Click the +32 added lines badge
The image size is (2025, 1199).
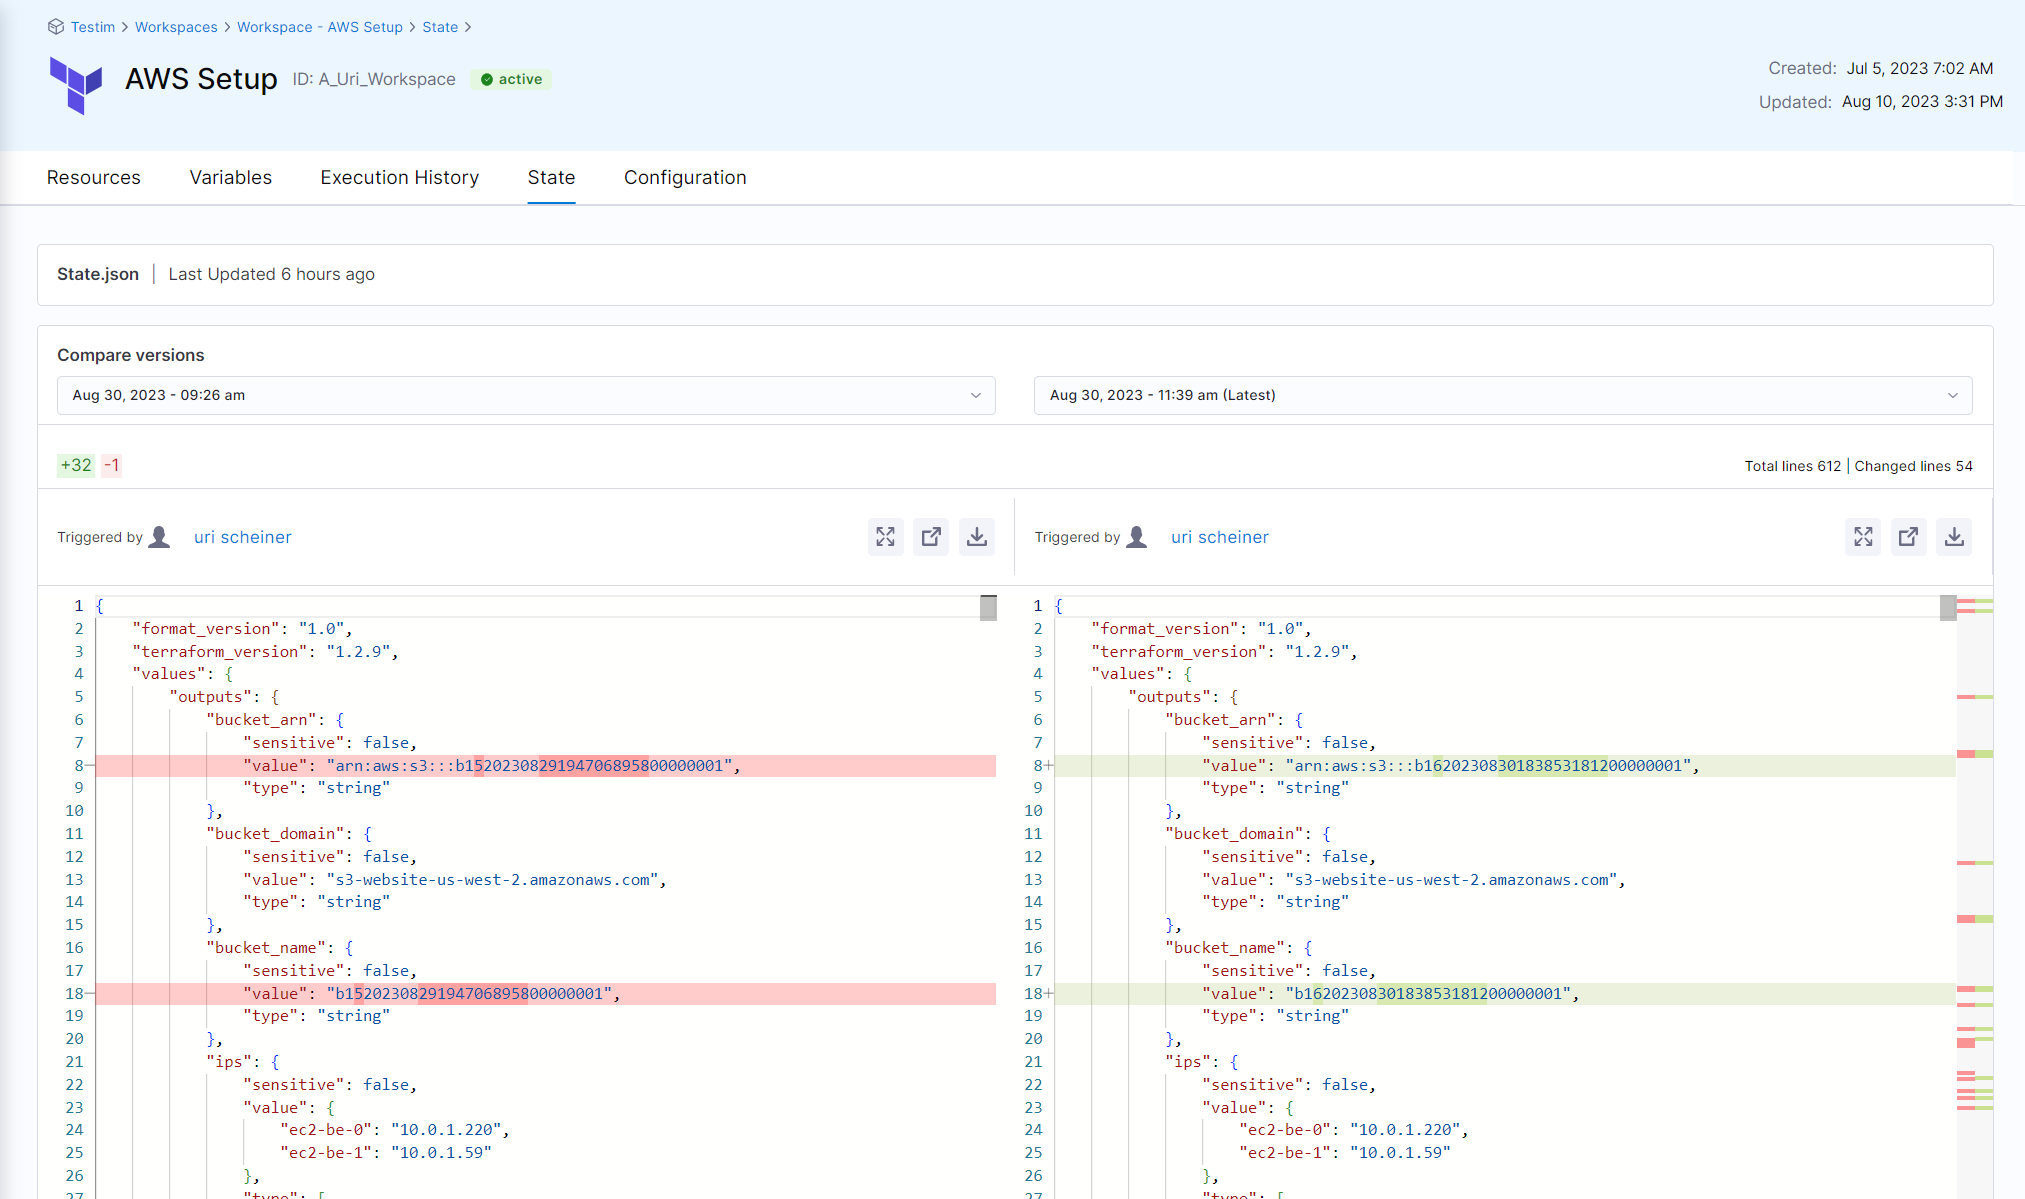(76, 465)
